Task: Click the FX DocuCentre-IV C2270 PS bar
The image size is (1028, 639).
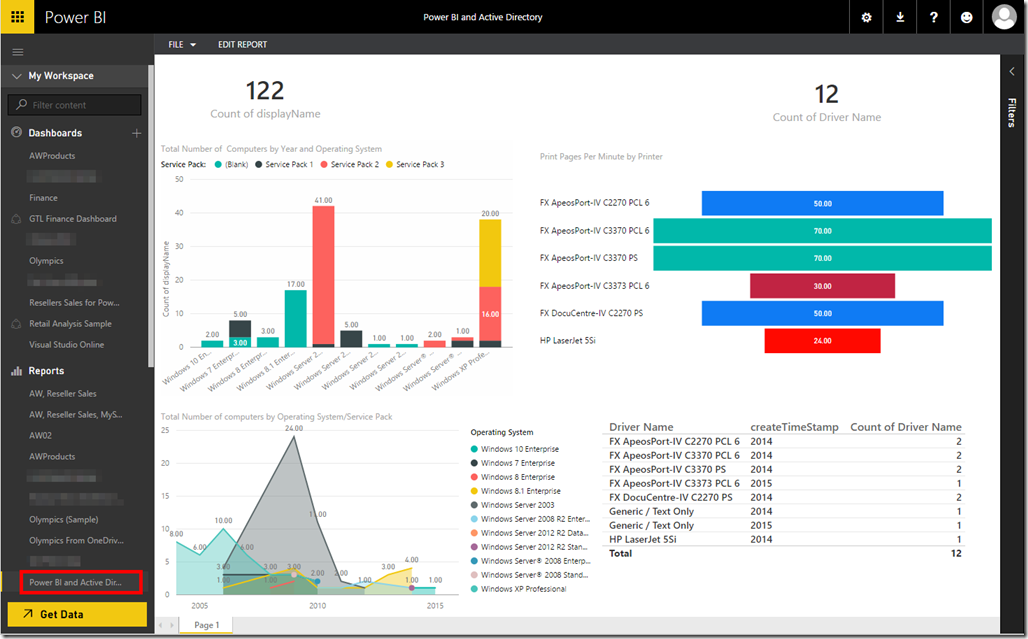Action: (822, 313)
